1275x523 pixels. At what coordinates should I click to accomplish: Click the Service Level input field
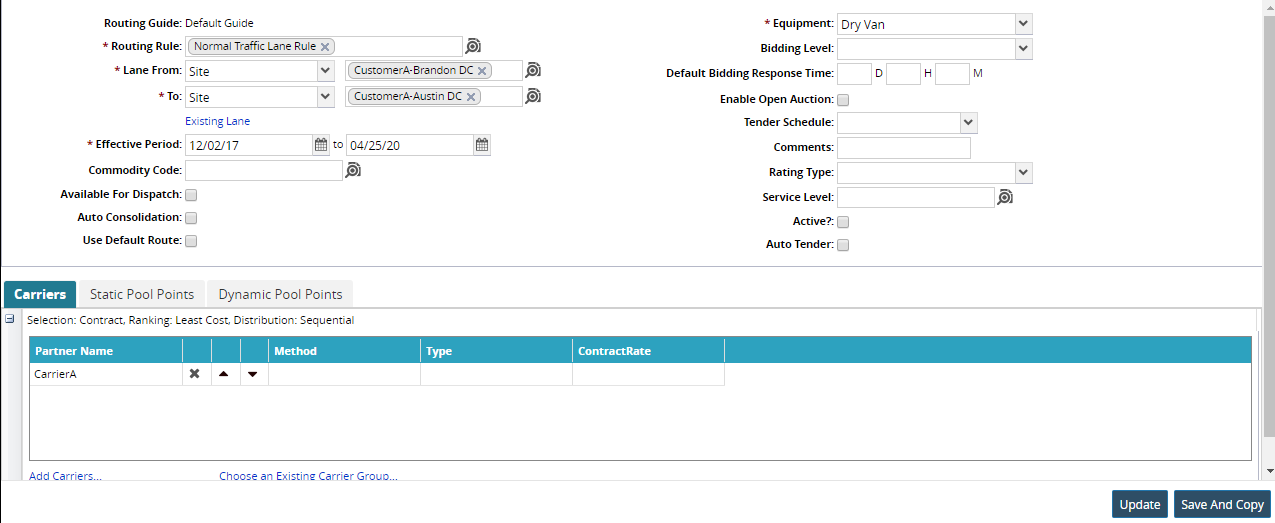916,198
